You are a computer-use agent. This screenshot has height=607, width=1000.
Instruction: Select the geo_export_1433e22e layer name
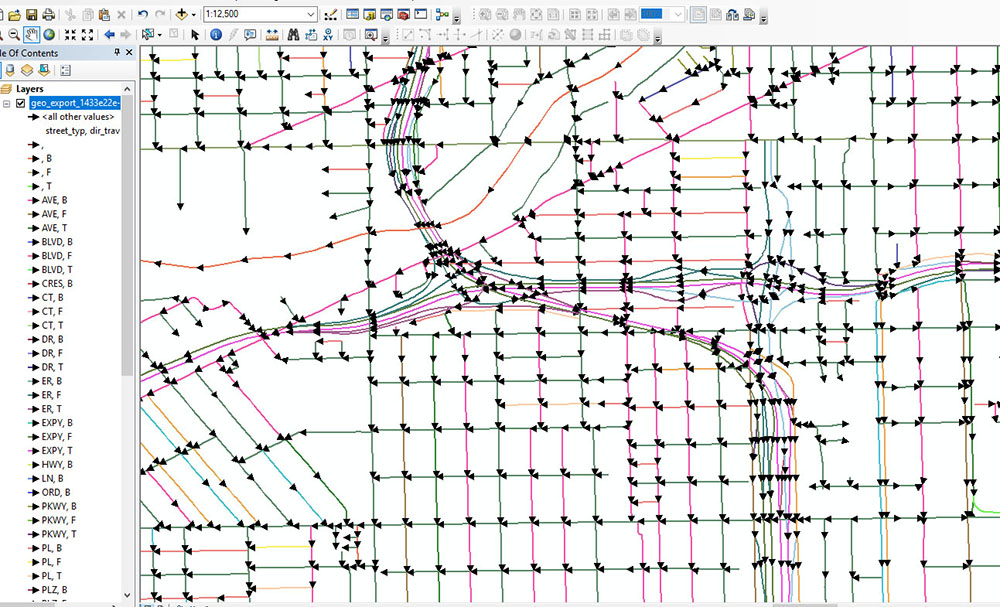point(75,103)
